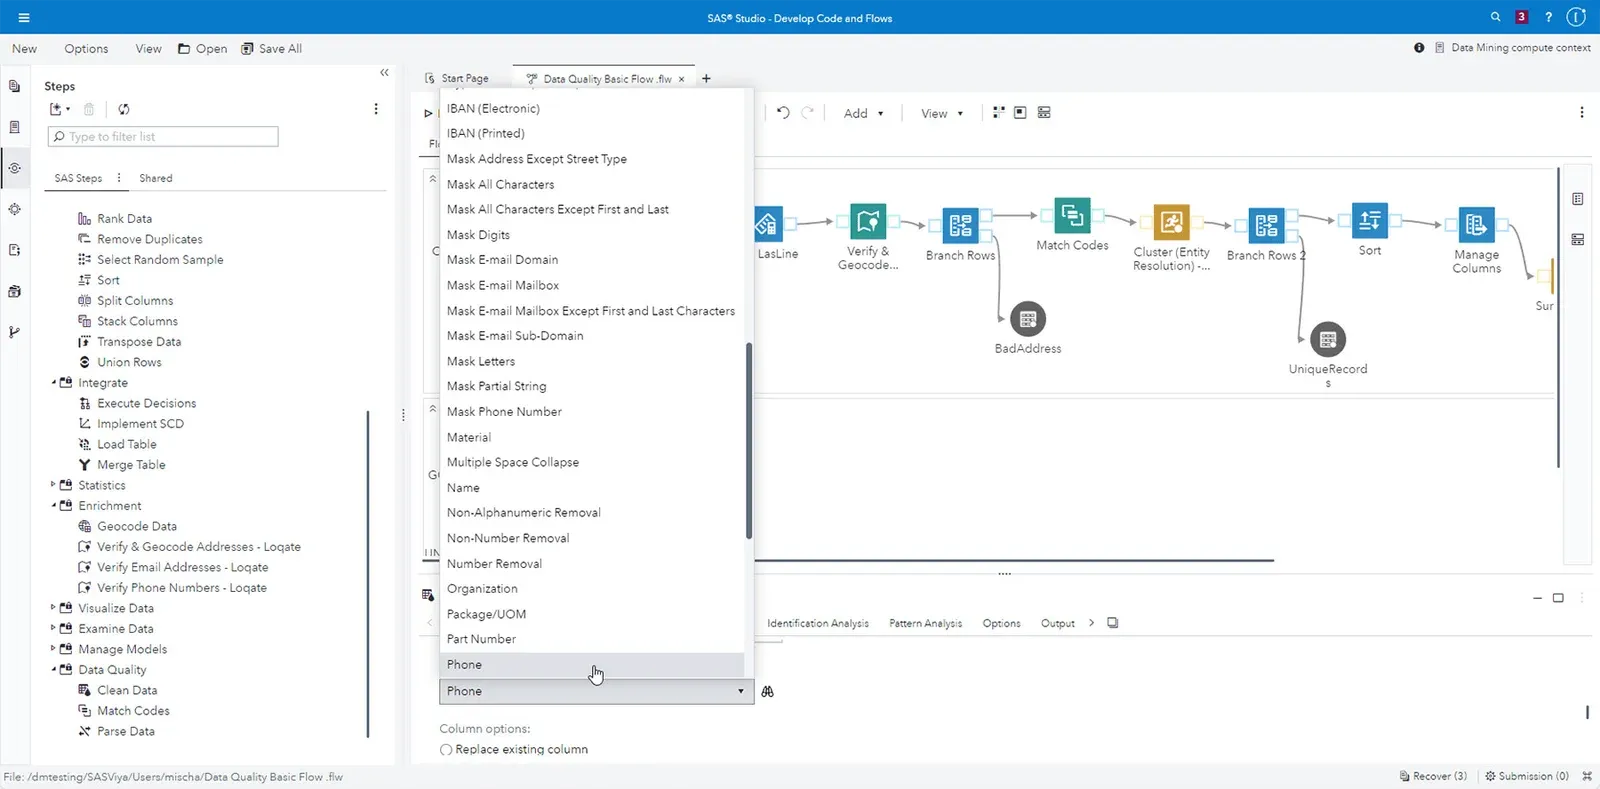
Task: Choose Mask Phone Number from list
Action: (504, 412)
